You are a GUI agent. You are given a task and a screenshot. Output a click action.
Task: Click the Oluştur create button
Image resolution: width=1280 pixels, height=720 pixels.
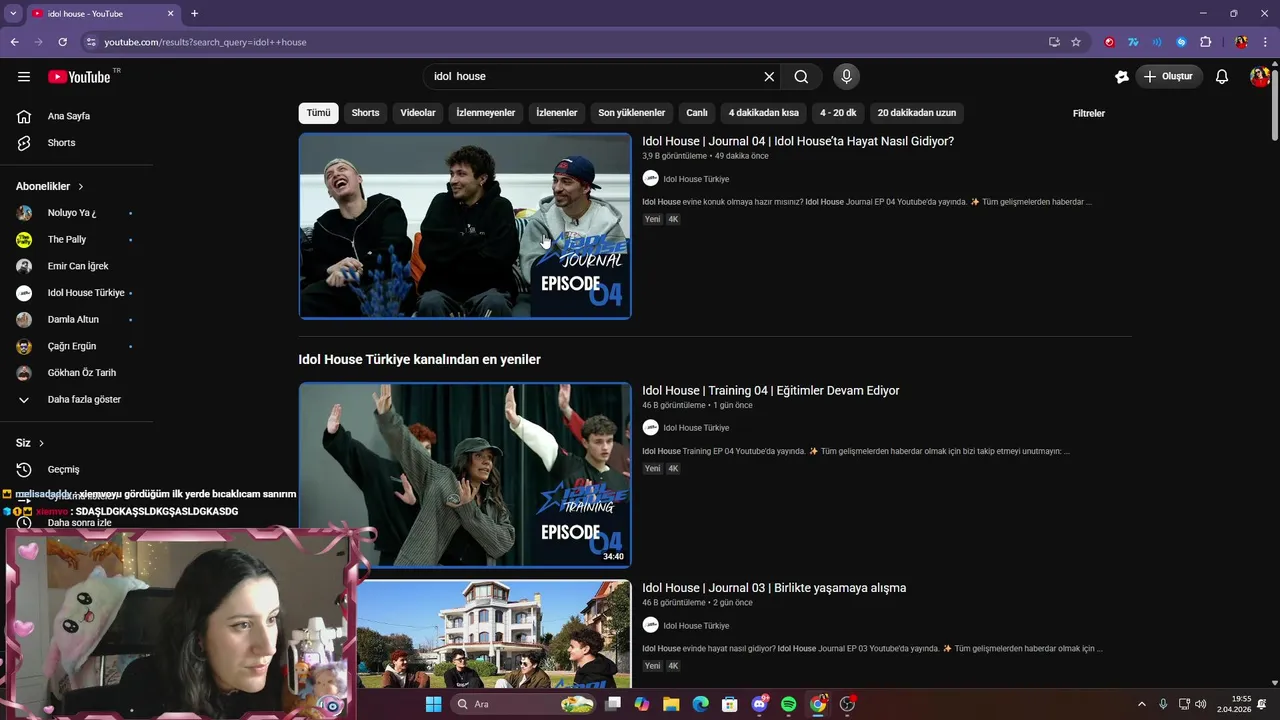click(1169, 77)
